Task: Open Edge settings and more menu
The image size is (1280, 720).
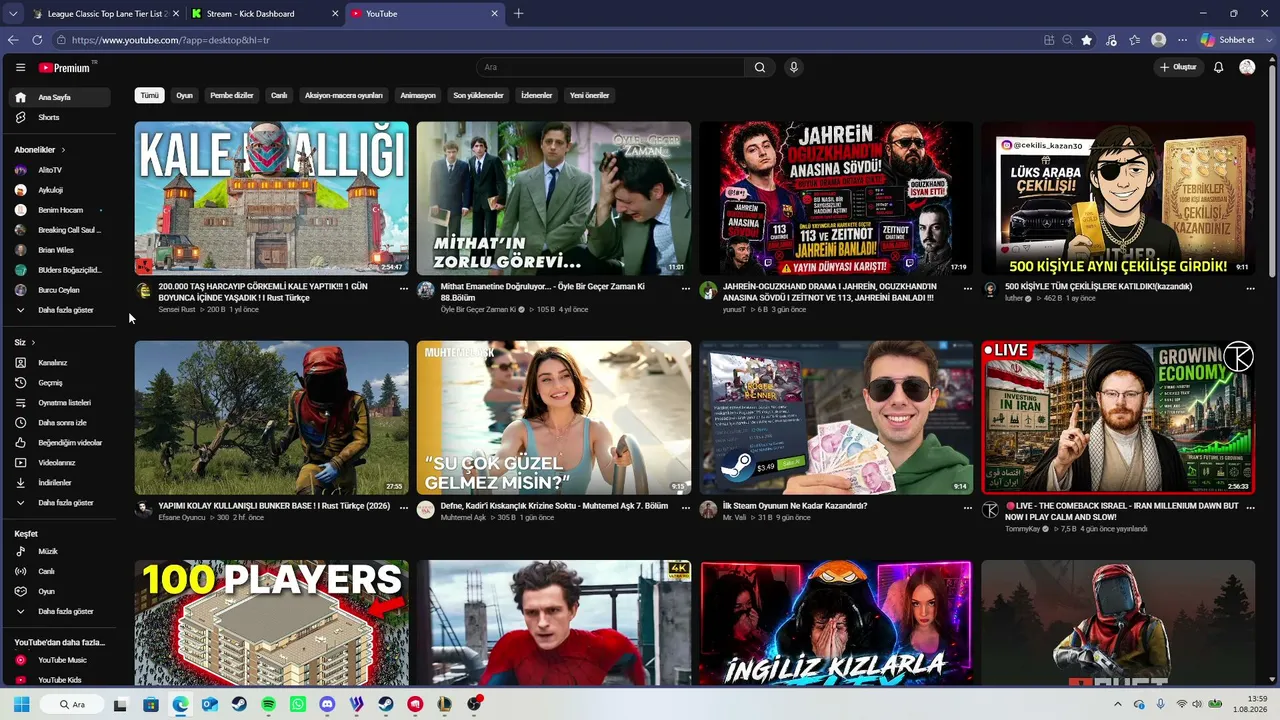Action: click(1182, 40)
